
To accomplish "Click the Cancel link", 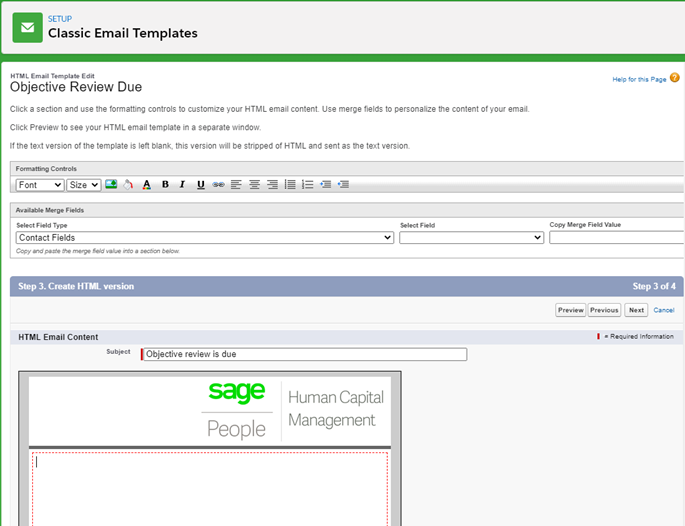I will [664, 310].
